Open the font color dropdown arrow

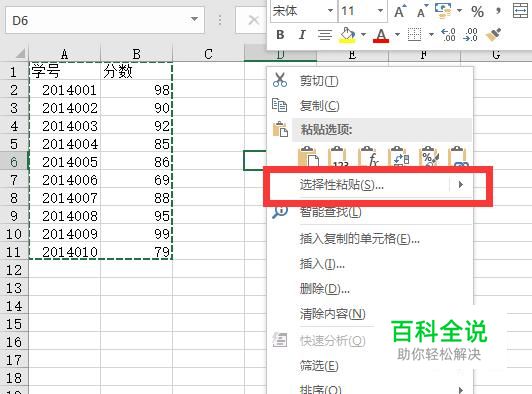397,35
